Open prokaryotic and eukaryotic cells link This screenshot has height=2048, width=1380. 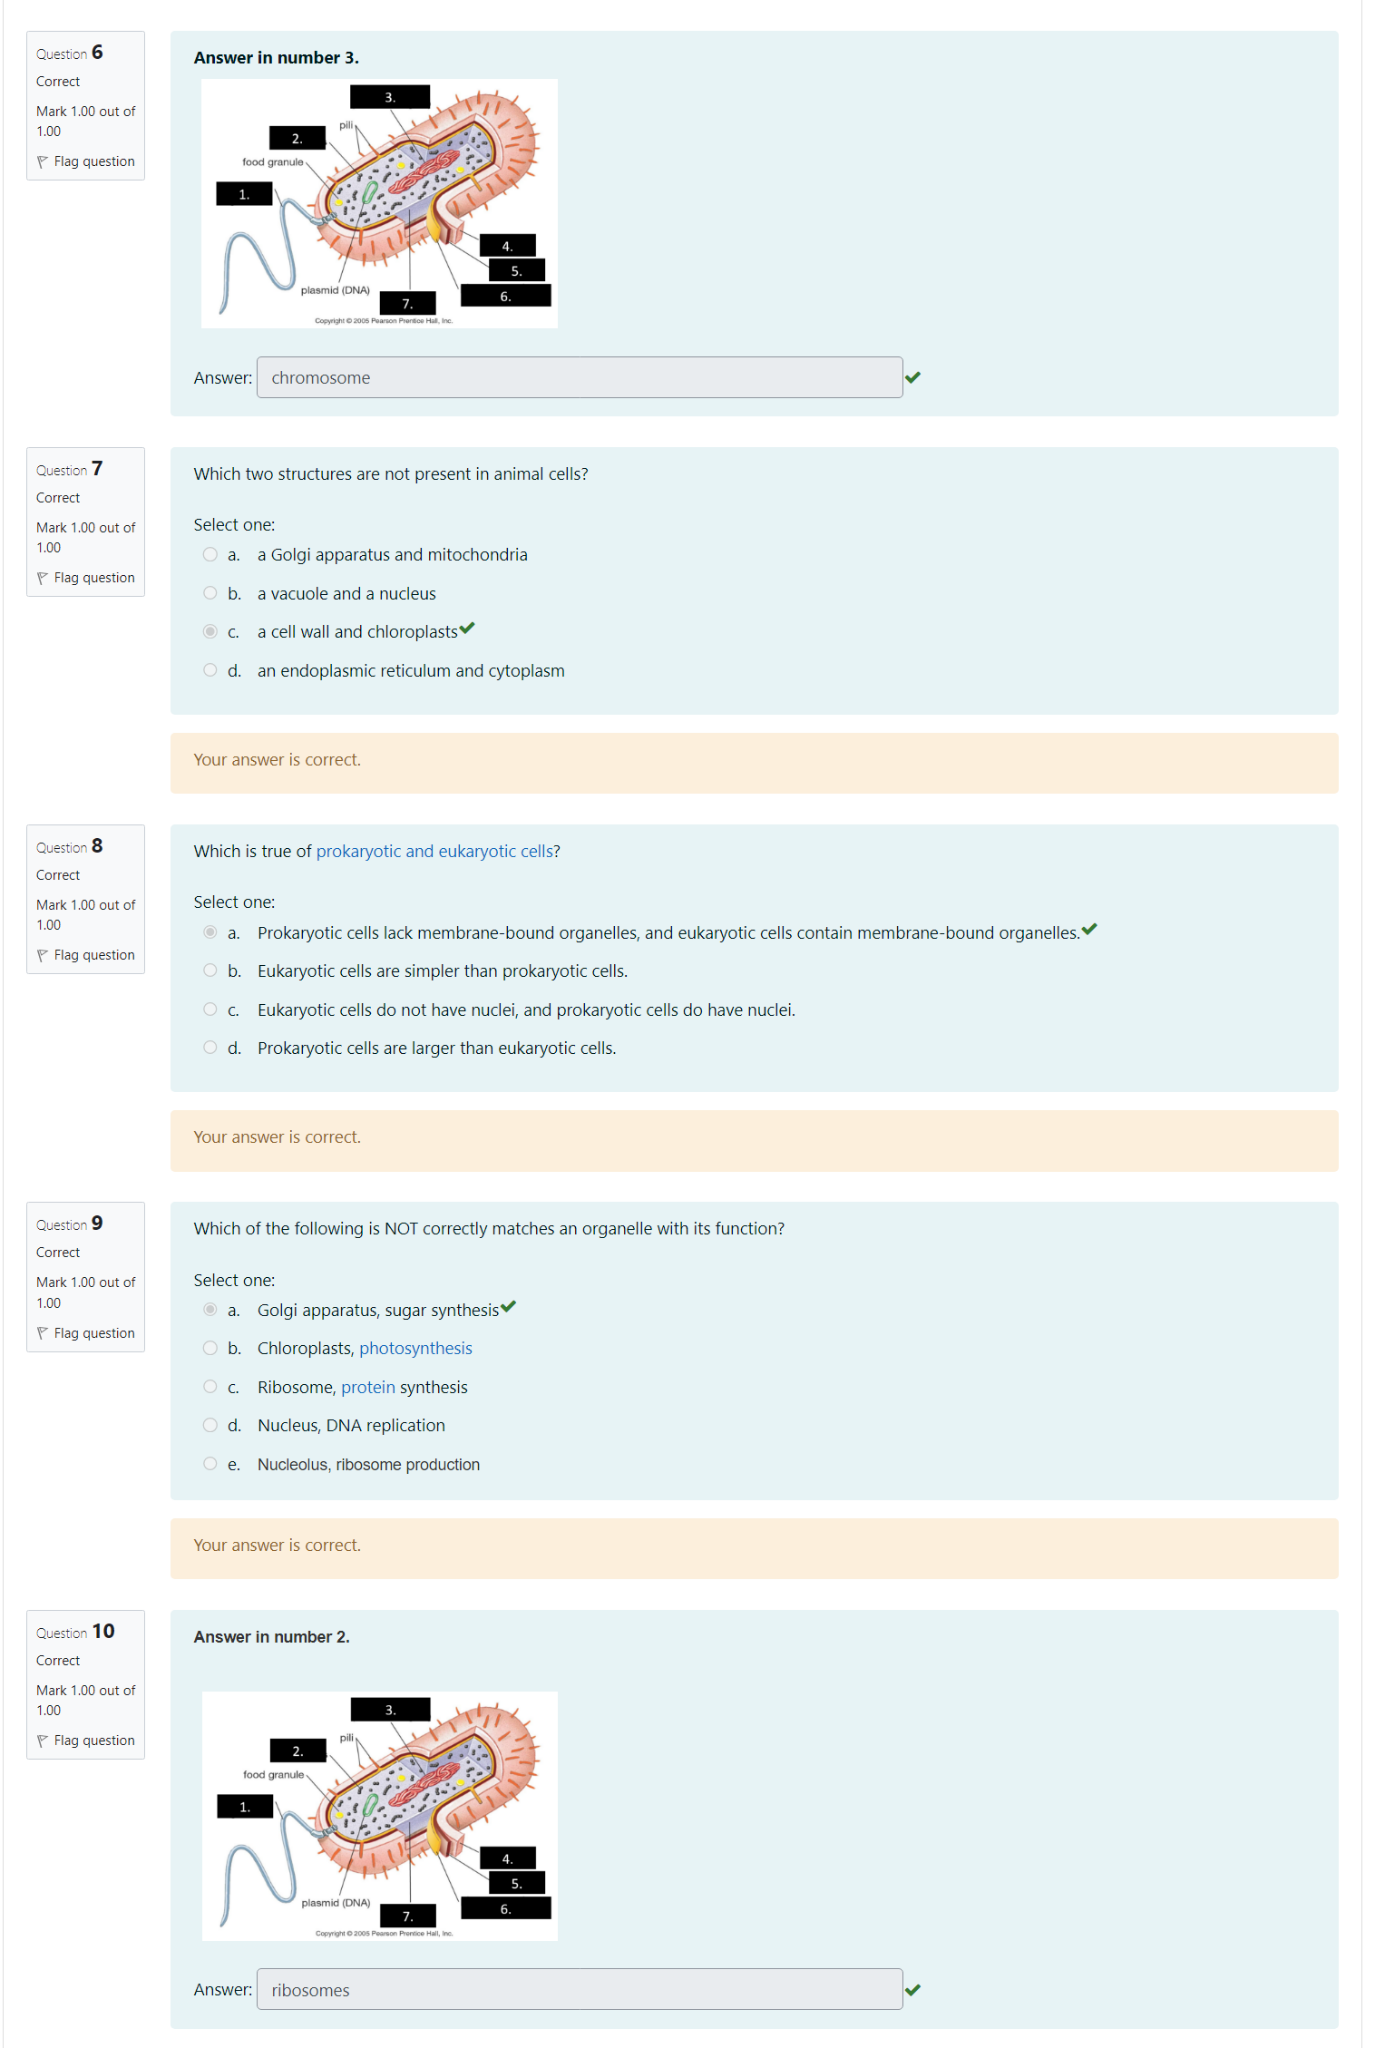[x=434, y=851]
